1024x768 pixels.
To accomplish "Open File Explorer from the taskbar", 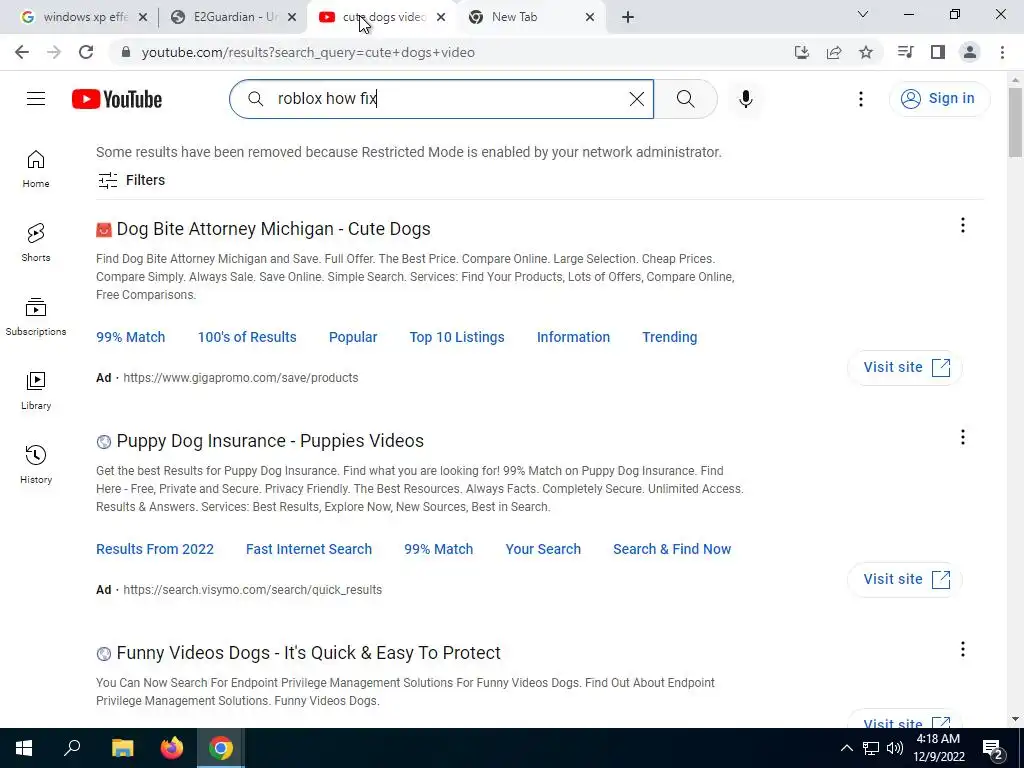I will [122, 748].
